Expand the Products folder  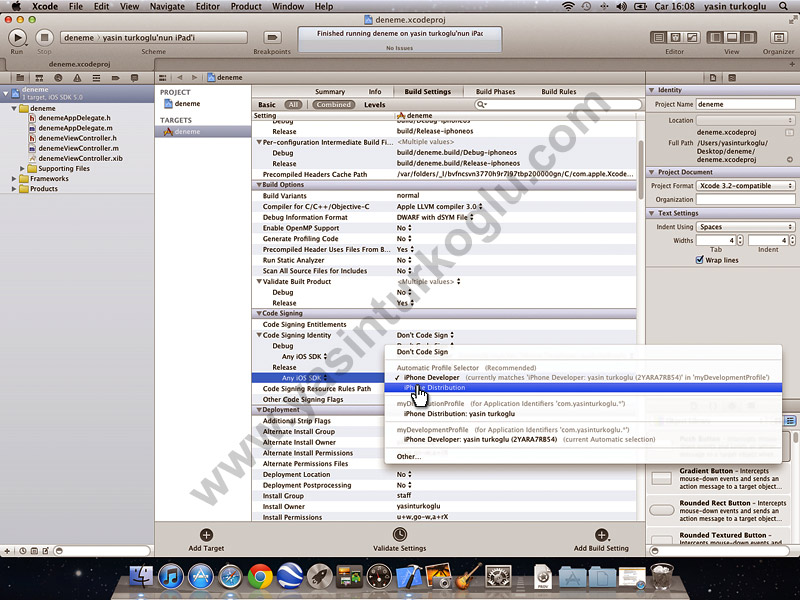click(x=14, y=189)
